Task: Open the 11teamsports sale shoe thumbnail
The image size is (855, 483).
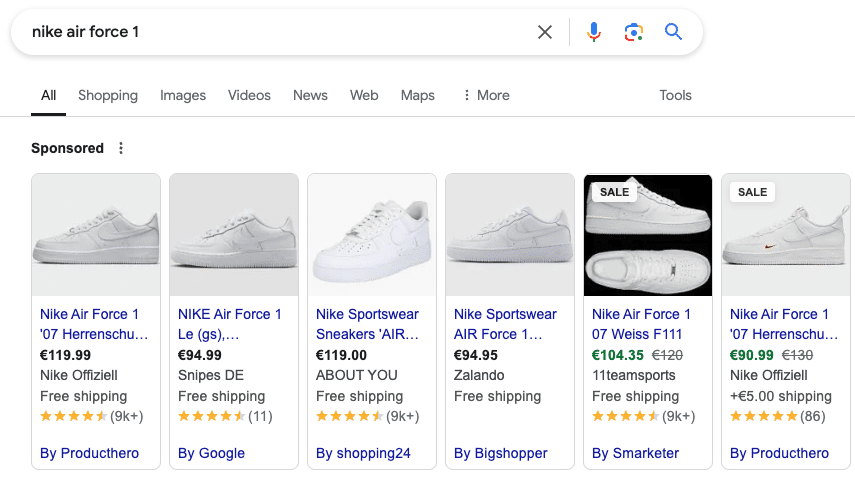Action: [648, 235]
